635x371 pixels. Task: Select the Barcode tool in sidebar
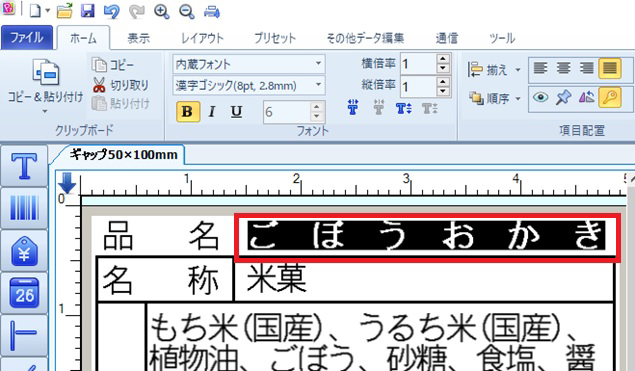point(24,208)
